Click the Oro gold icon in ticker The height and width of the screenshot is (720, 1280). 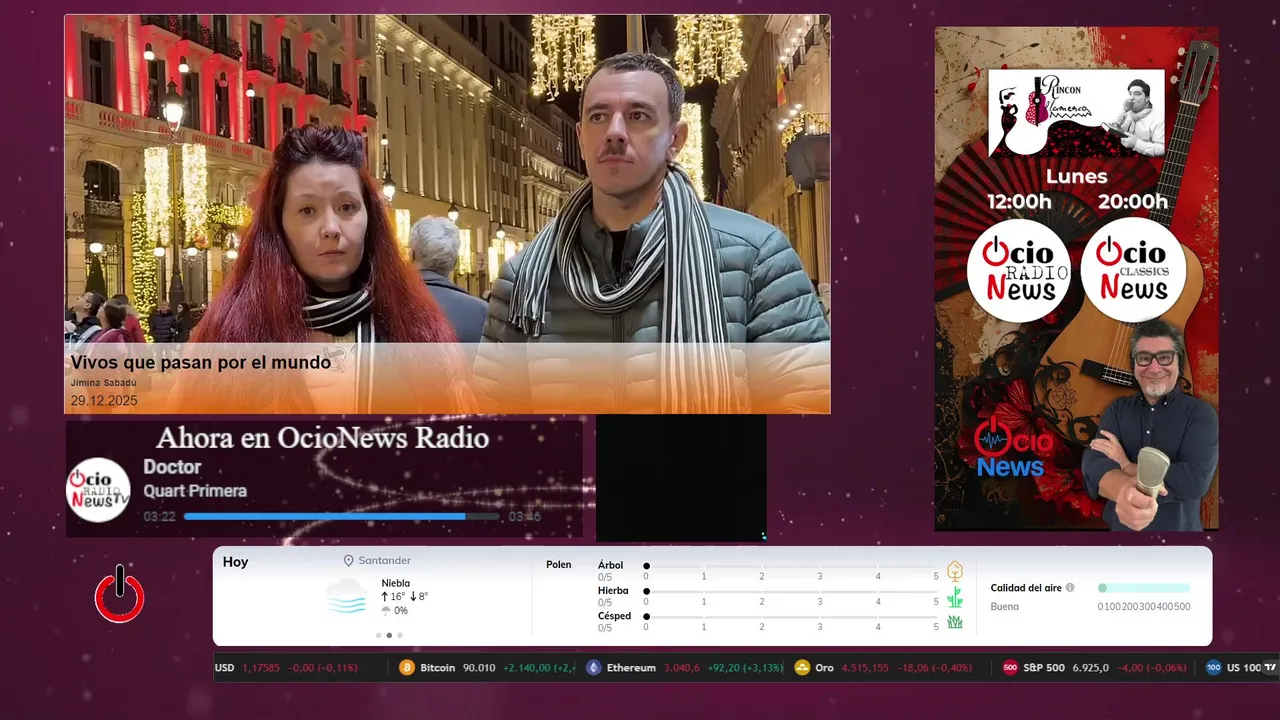click(x=802, y=668)
